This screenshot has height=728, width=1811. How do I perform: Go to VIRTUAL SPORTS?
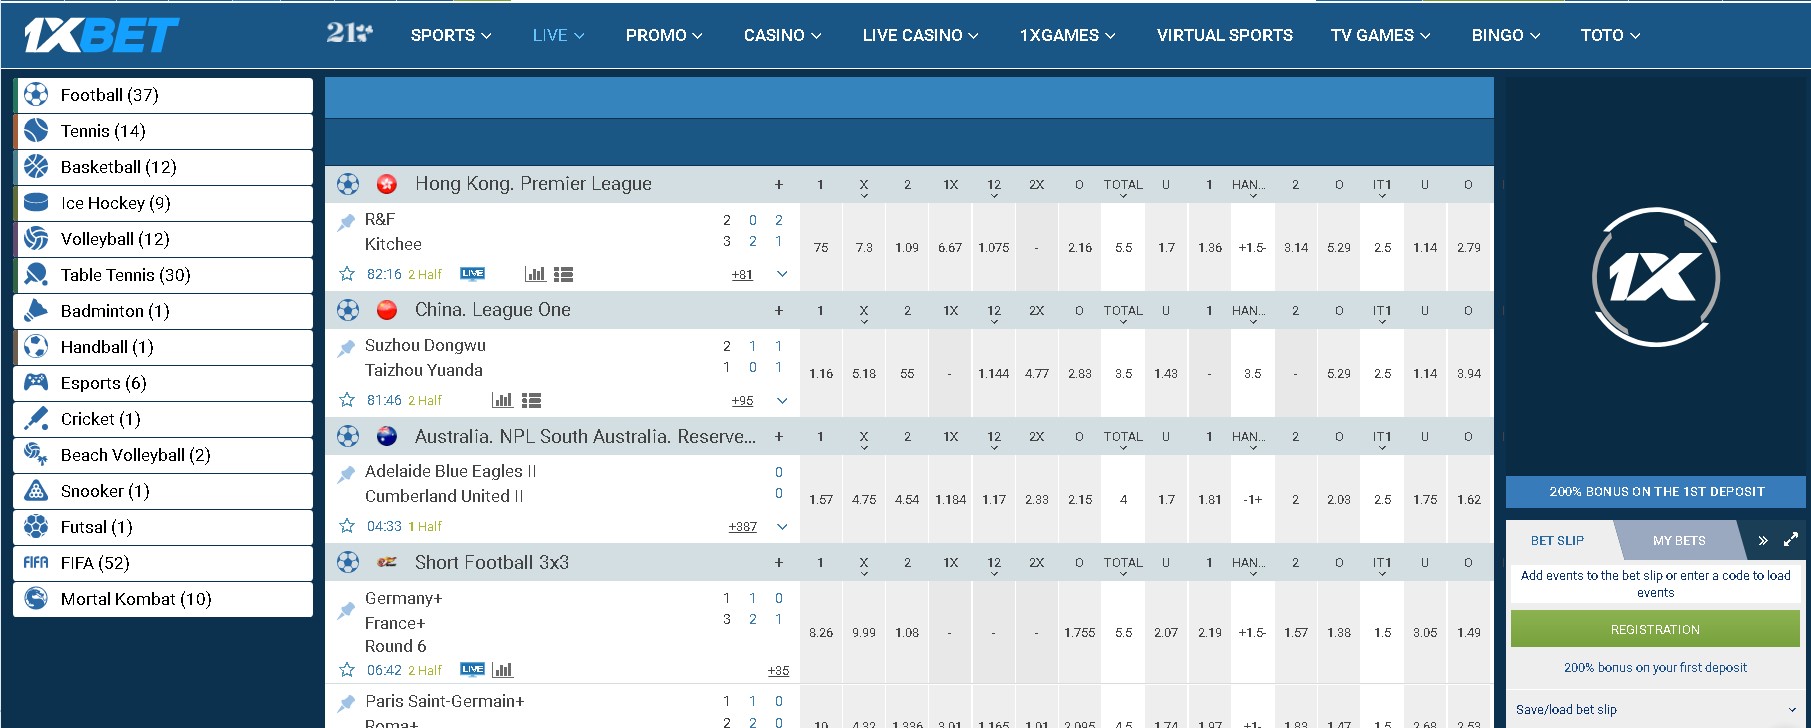tap(1224, 35)
